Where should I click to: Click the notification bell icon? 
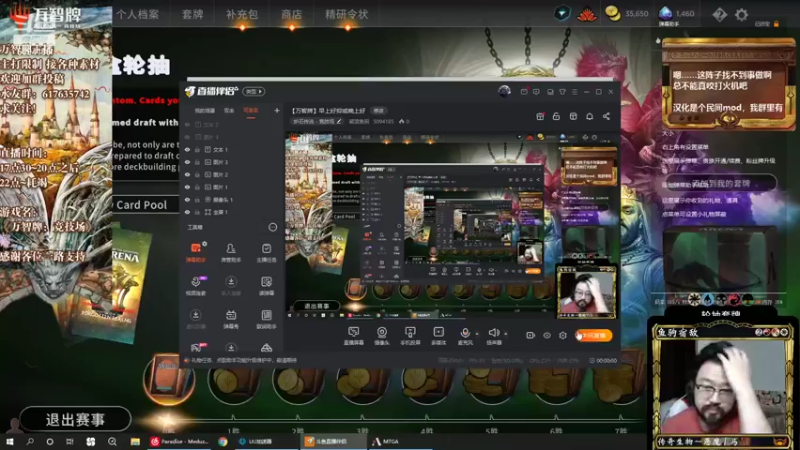click(x=589, y=116)
